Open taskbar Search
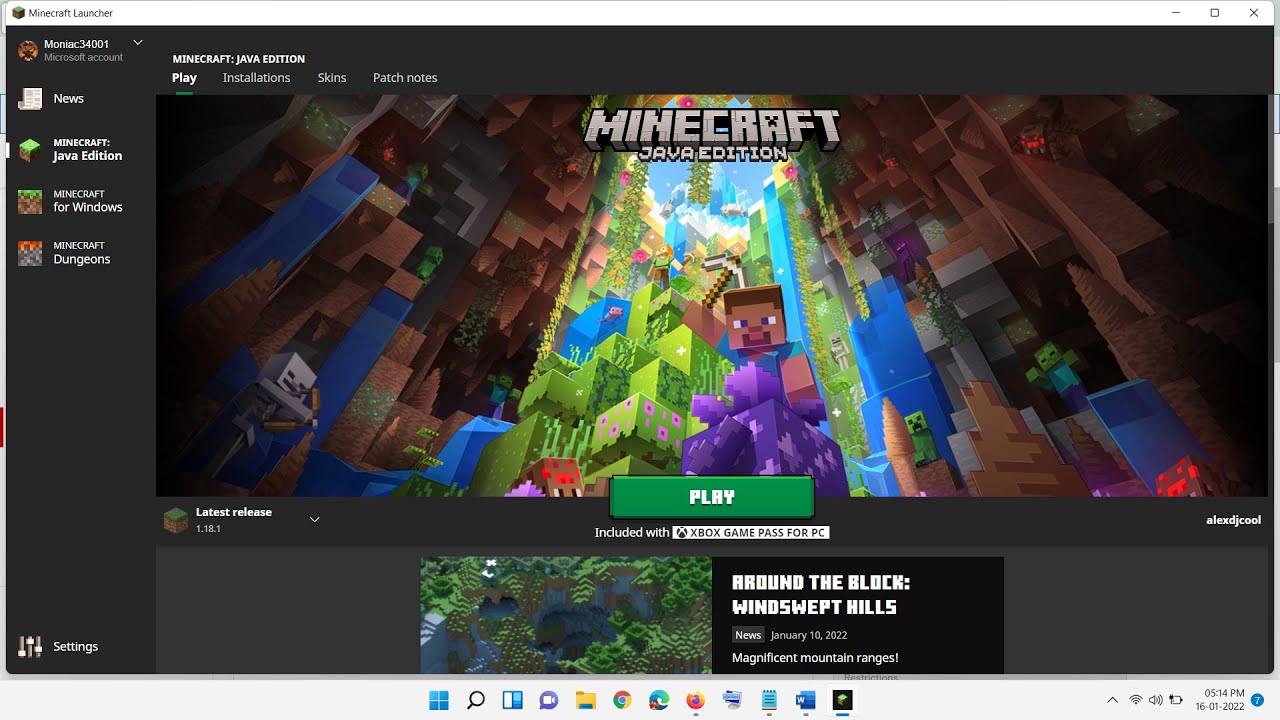Viewport: 1280px width, 720px height. (476, 700)
